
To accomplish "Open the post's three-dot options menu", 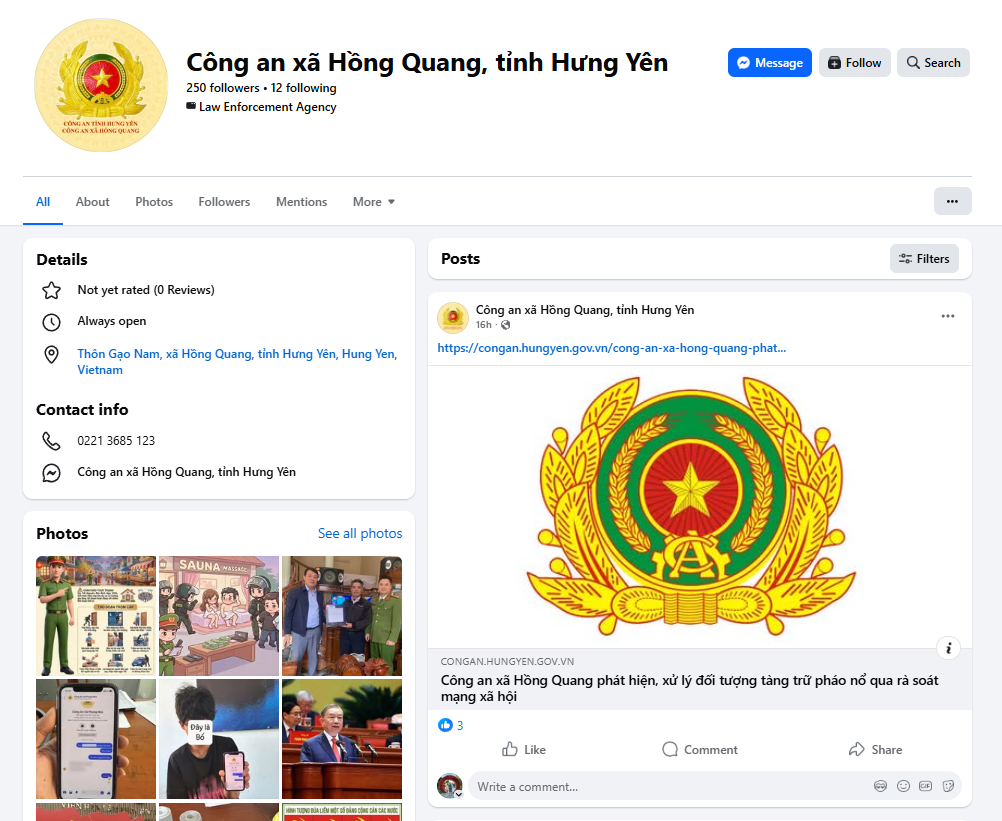I will pyautogui.click(x=947, y=317).
